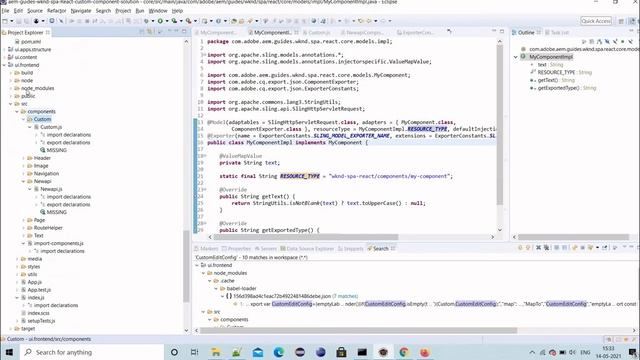Open the Run button dropdown arrow
The width and height of the screenshot is (640, 360).
coord(167,21)
